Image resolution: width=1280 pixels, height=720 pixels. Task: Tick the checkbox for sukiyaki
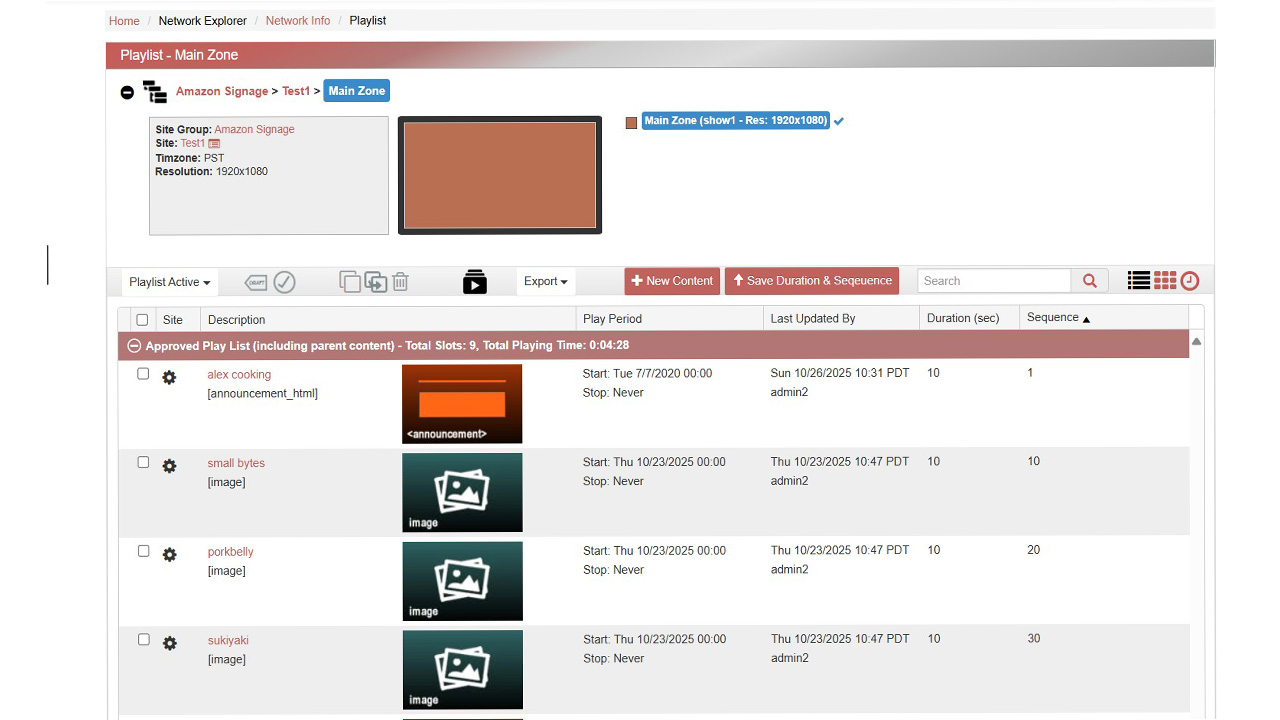tap(143, 639)
